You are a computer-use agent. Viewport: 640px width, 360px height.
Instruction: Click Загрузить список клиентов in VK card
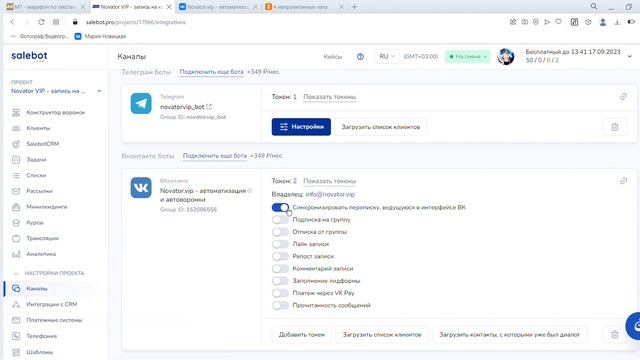pyautogui.click(x=382, y=335)
